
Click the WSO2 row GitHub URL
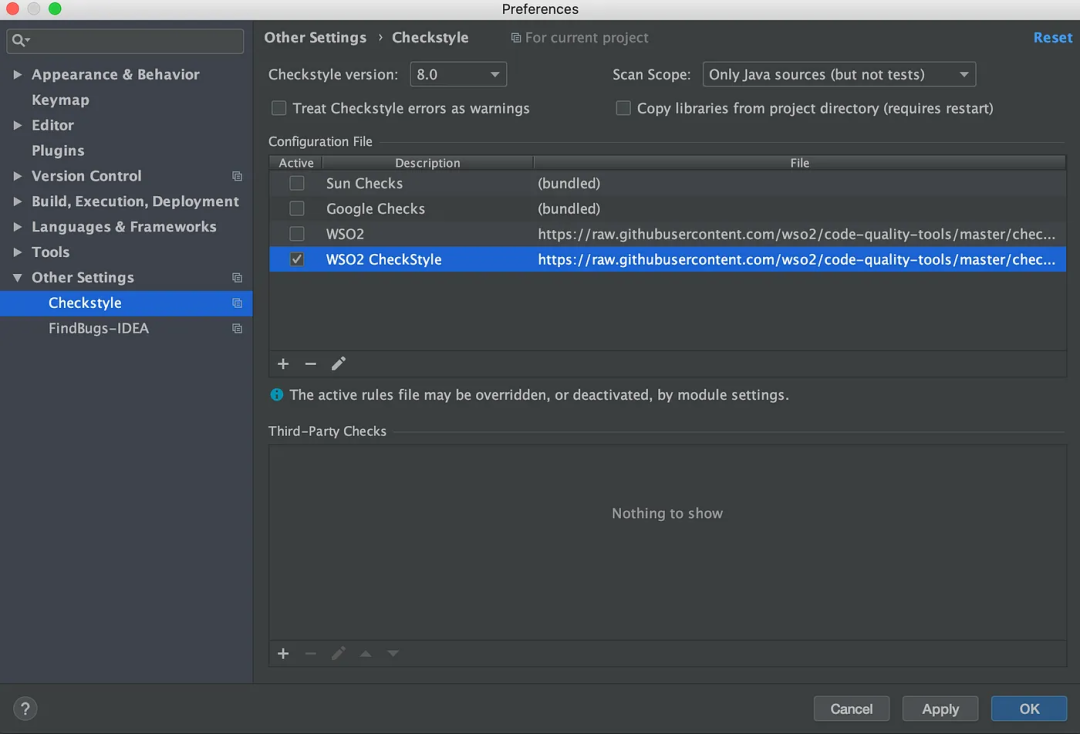click(796, 234)
